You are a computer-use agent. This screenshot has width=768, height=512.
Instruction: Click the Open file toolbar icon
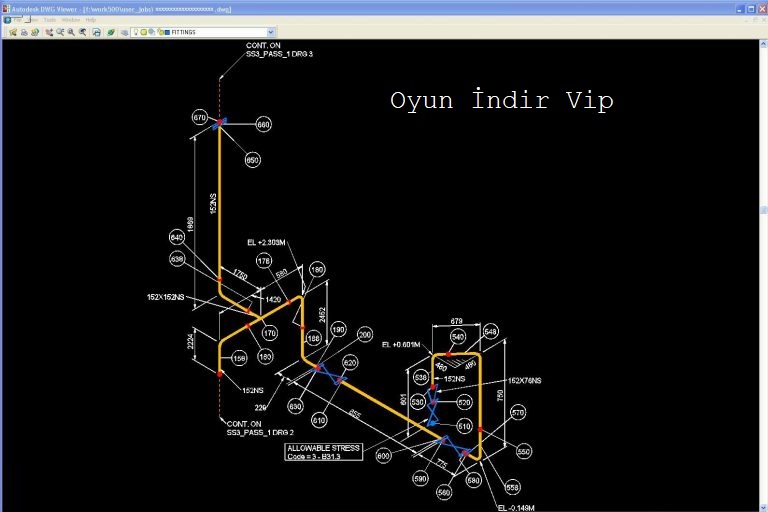coord(13,32)
